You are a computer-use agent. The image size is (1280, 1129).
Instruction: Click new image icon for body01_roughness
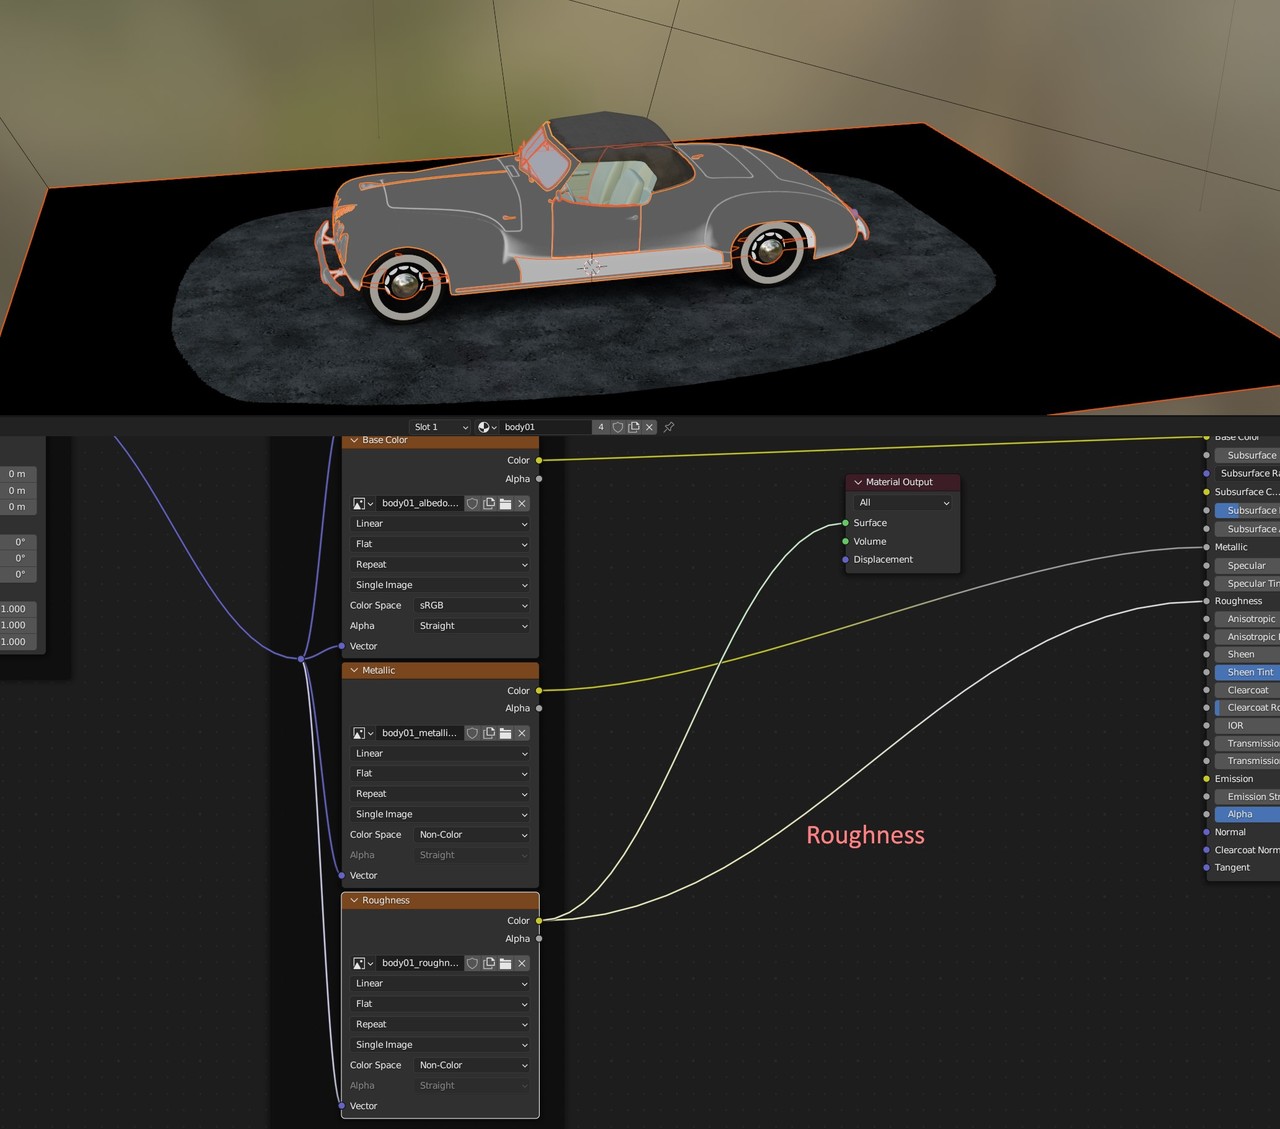click(489, 963)
